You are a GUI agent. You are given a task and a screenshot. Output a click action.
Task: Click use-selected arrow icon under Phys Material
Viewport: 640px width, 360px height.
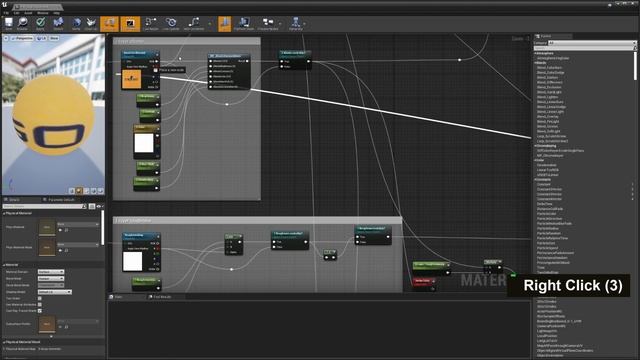coord(60,230)
